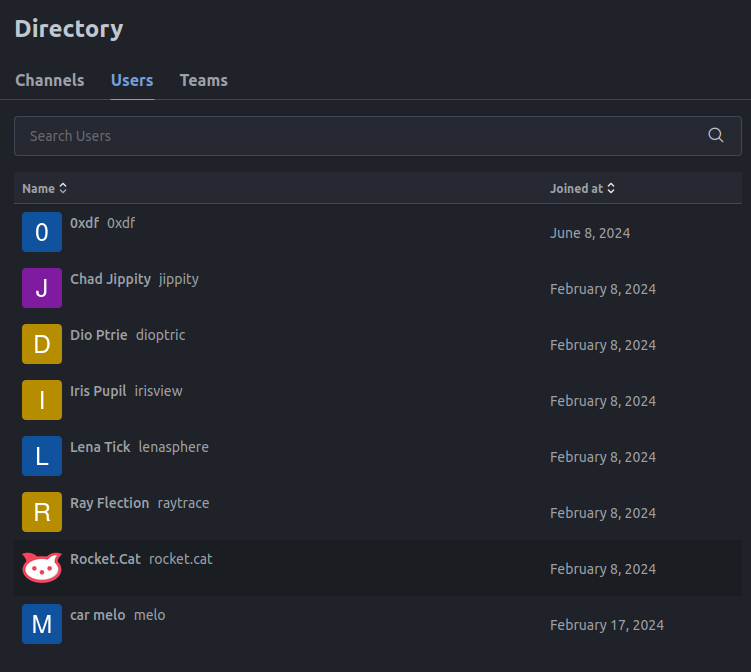Click Lena Tick's blue L avatar

coord(42,456)
